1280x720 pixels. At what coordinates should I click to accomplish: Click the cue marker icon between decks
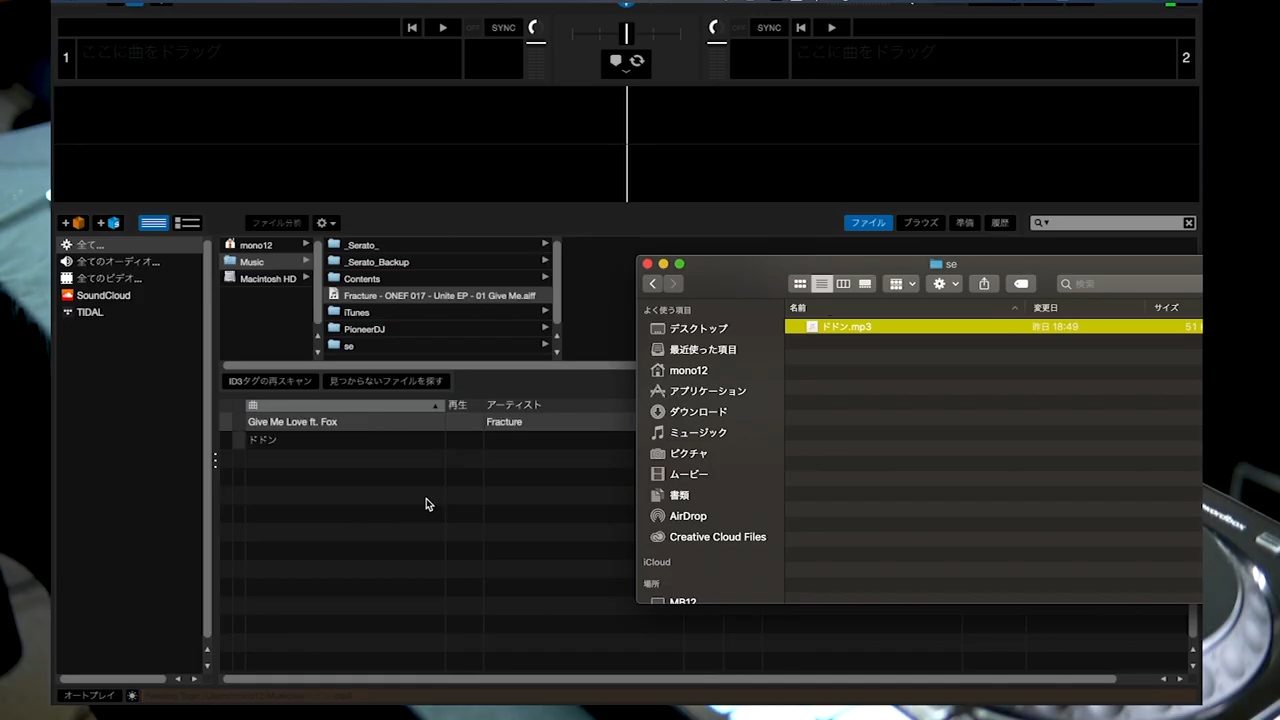point(616,61)
